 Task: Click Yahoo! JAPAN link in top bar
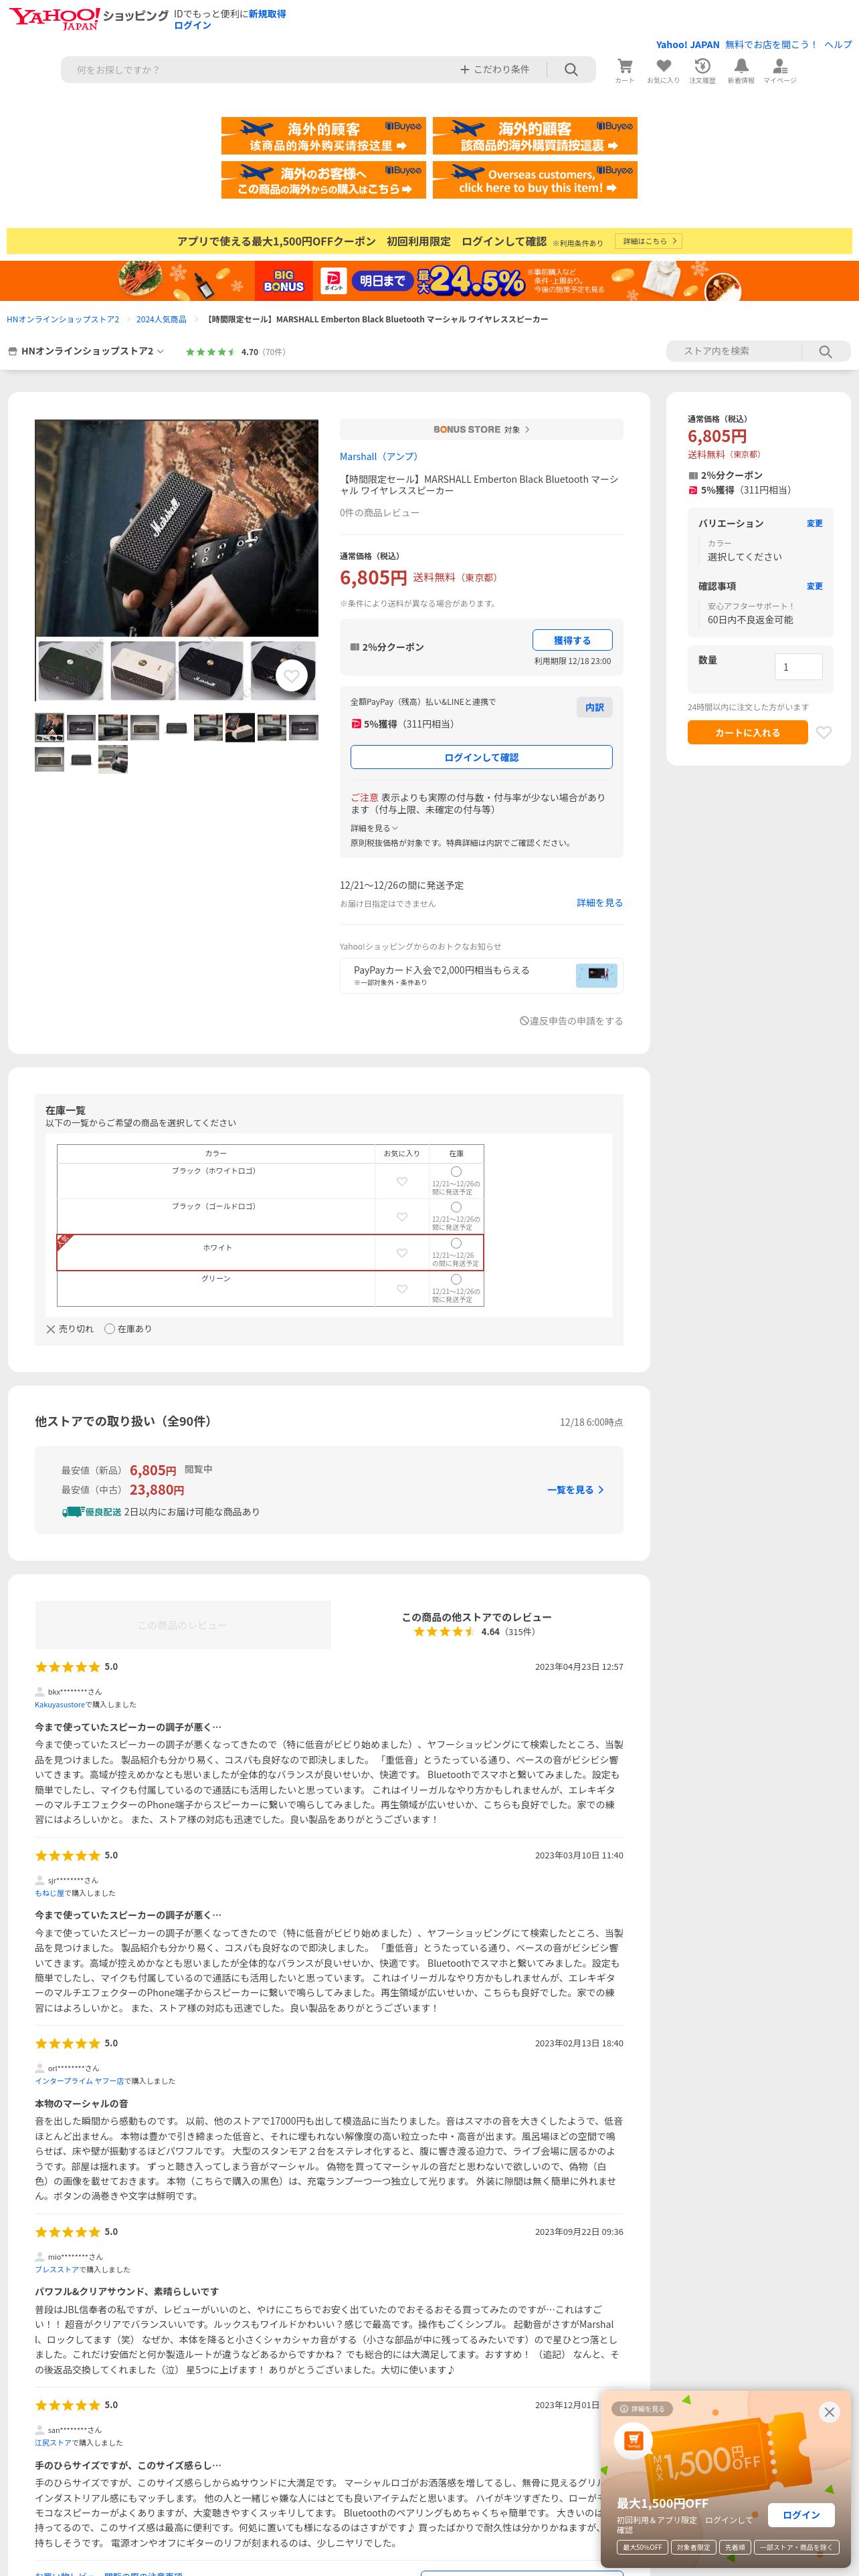pos(687,45)
